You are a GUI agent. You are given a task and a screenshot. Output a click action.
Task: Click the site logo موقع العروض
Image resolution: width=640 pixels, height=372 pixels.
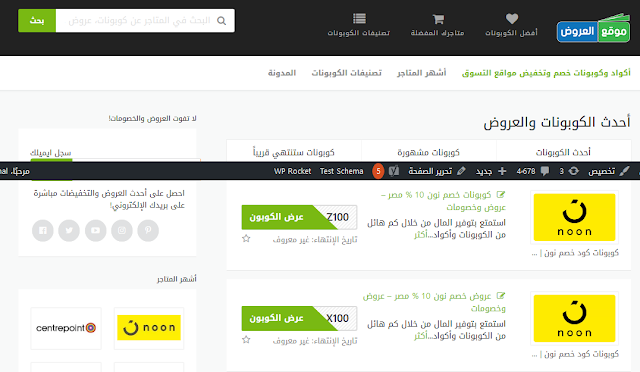(593, 28)
